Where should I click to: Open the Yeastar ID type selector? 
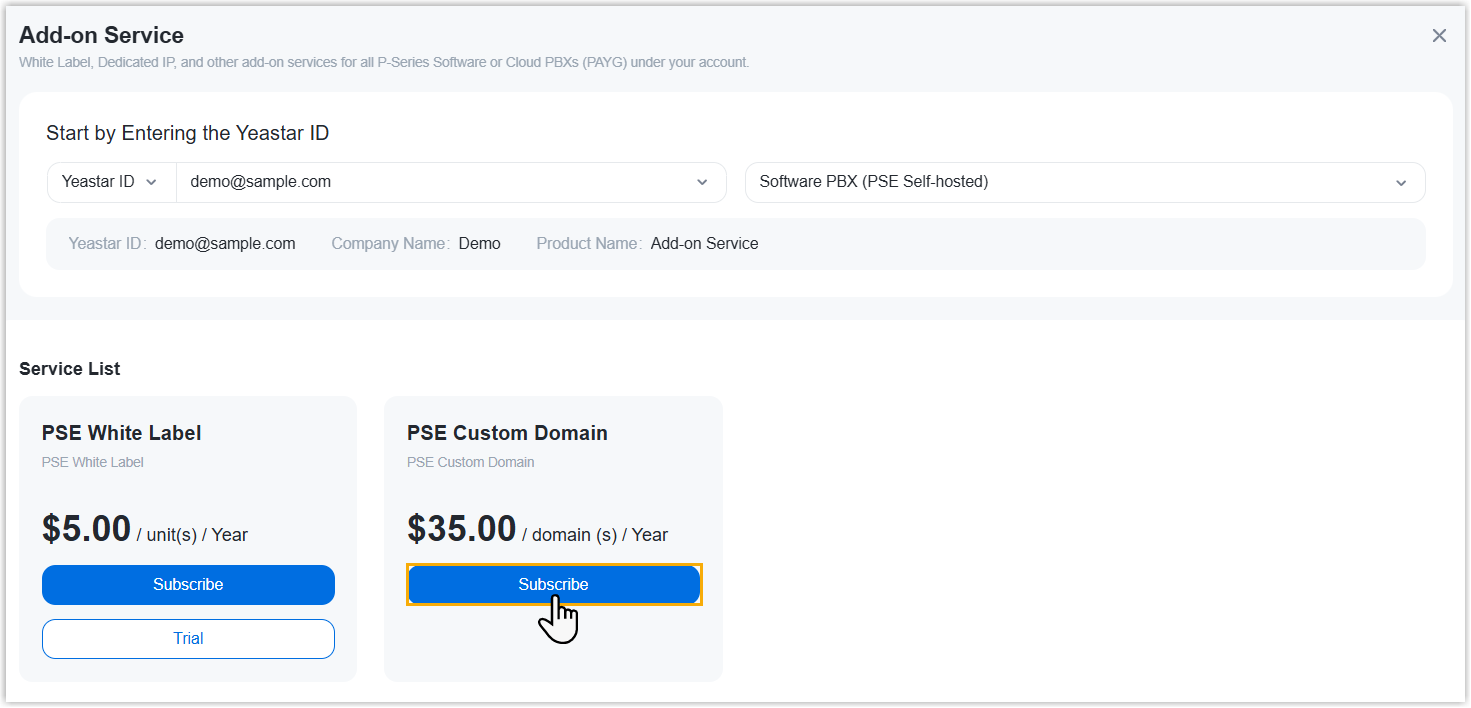pos(111,182)
